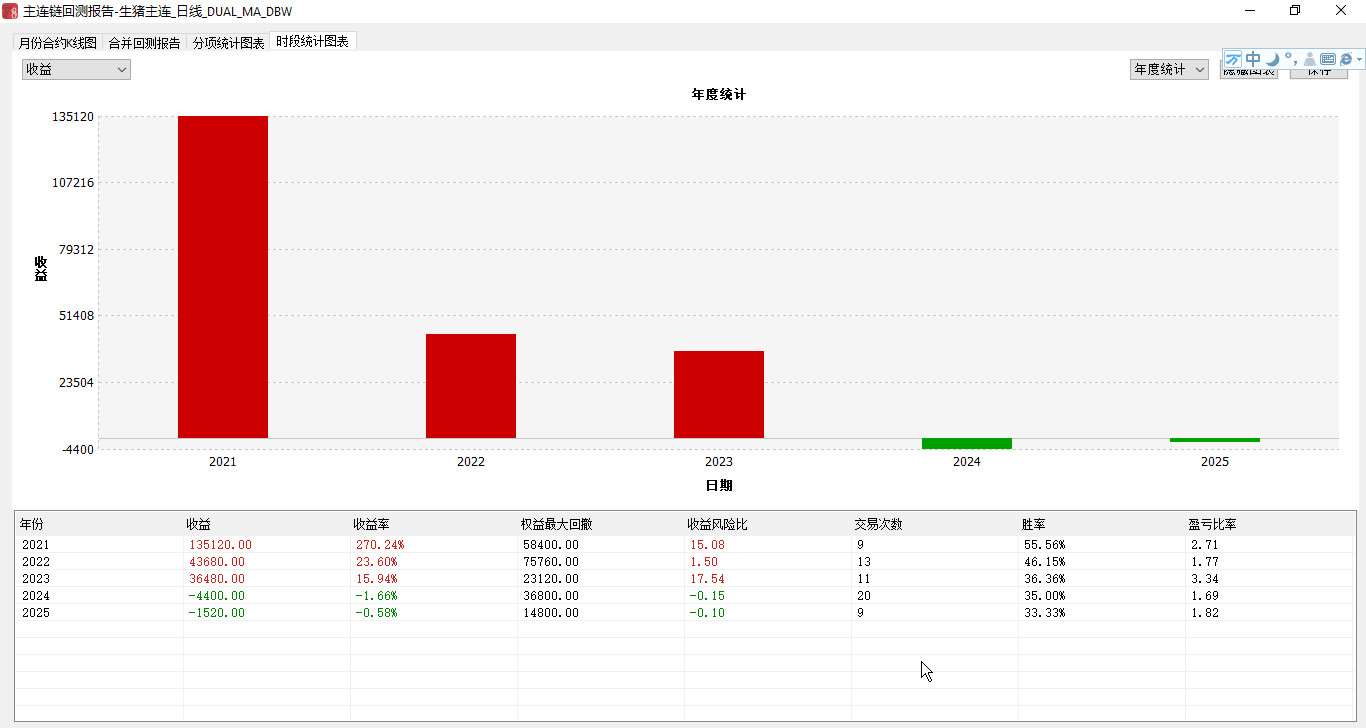1366x728 pixels.
Task: Toggle the moon half-width icon in IME bar
Action: 1272,59
